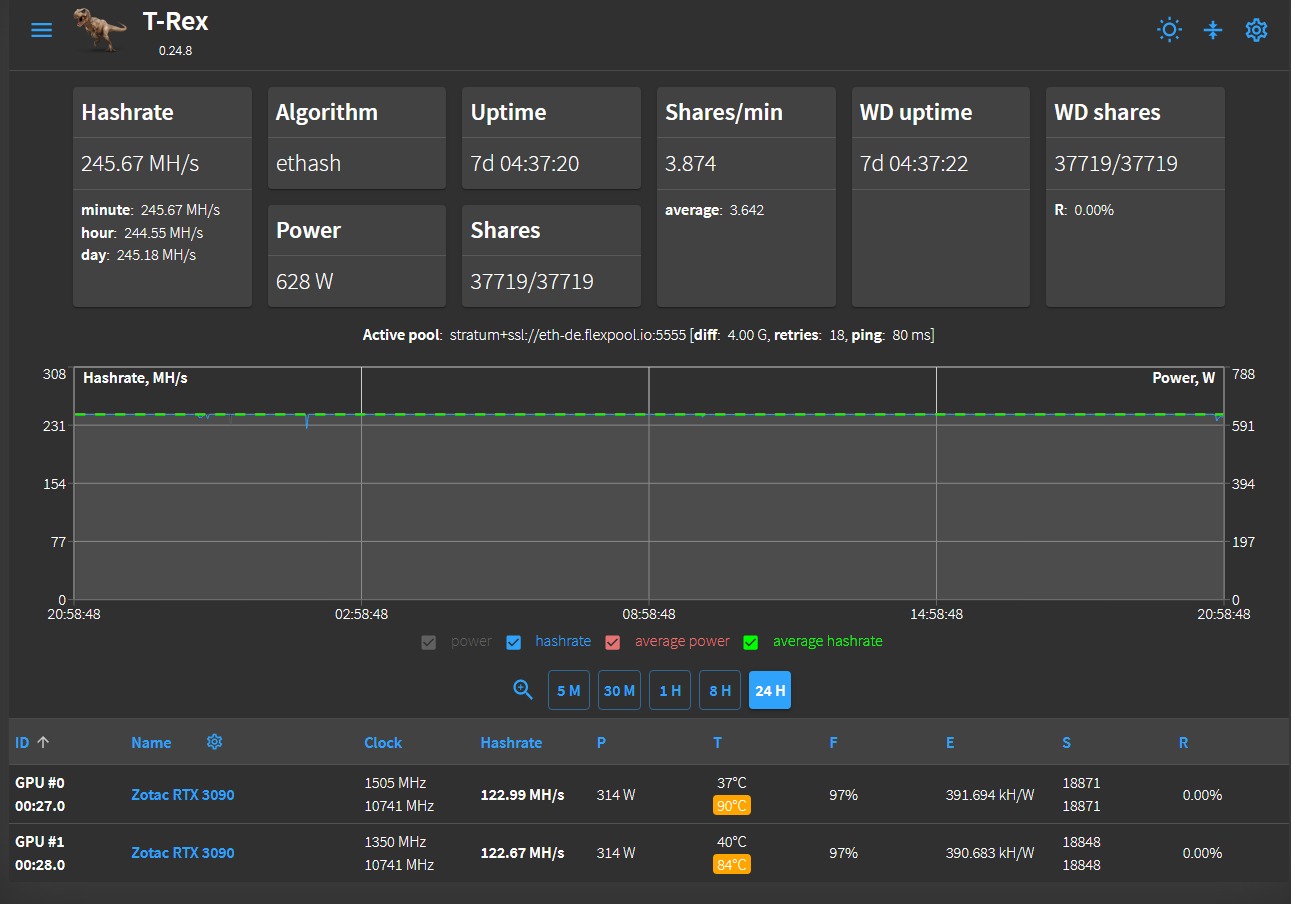Select the 1 H chart range
Screen dimensions: 1291x904
click(x=670, y=690)
